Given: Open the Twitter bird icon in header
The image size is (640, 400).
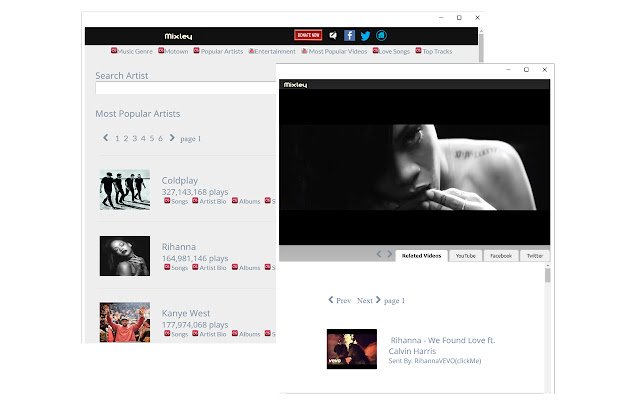Looking at the screenshot, I should (x=365, y=36).
